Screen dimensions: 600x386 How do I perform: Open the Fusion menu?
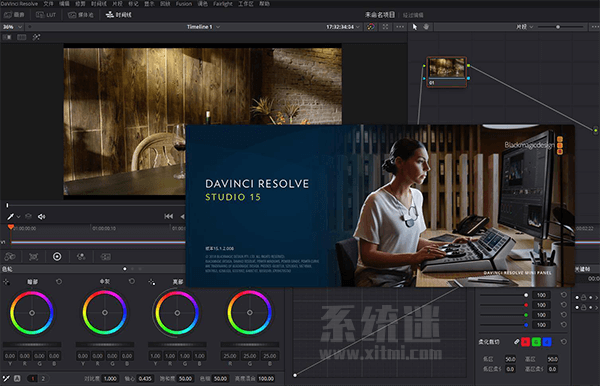click(x=184, y=3)
